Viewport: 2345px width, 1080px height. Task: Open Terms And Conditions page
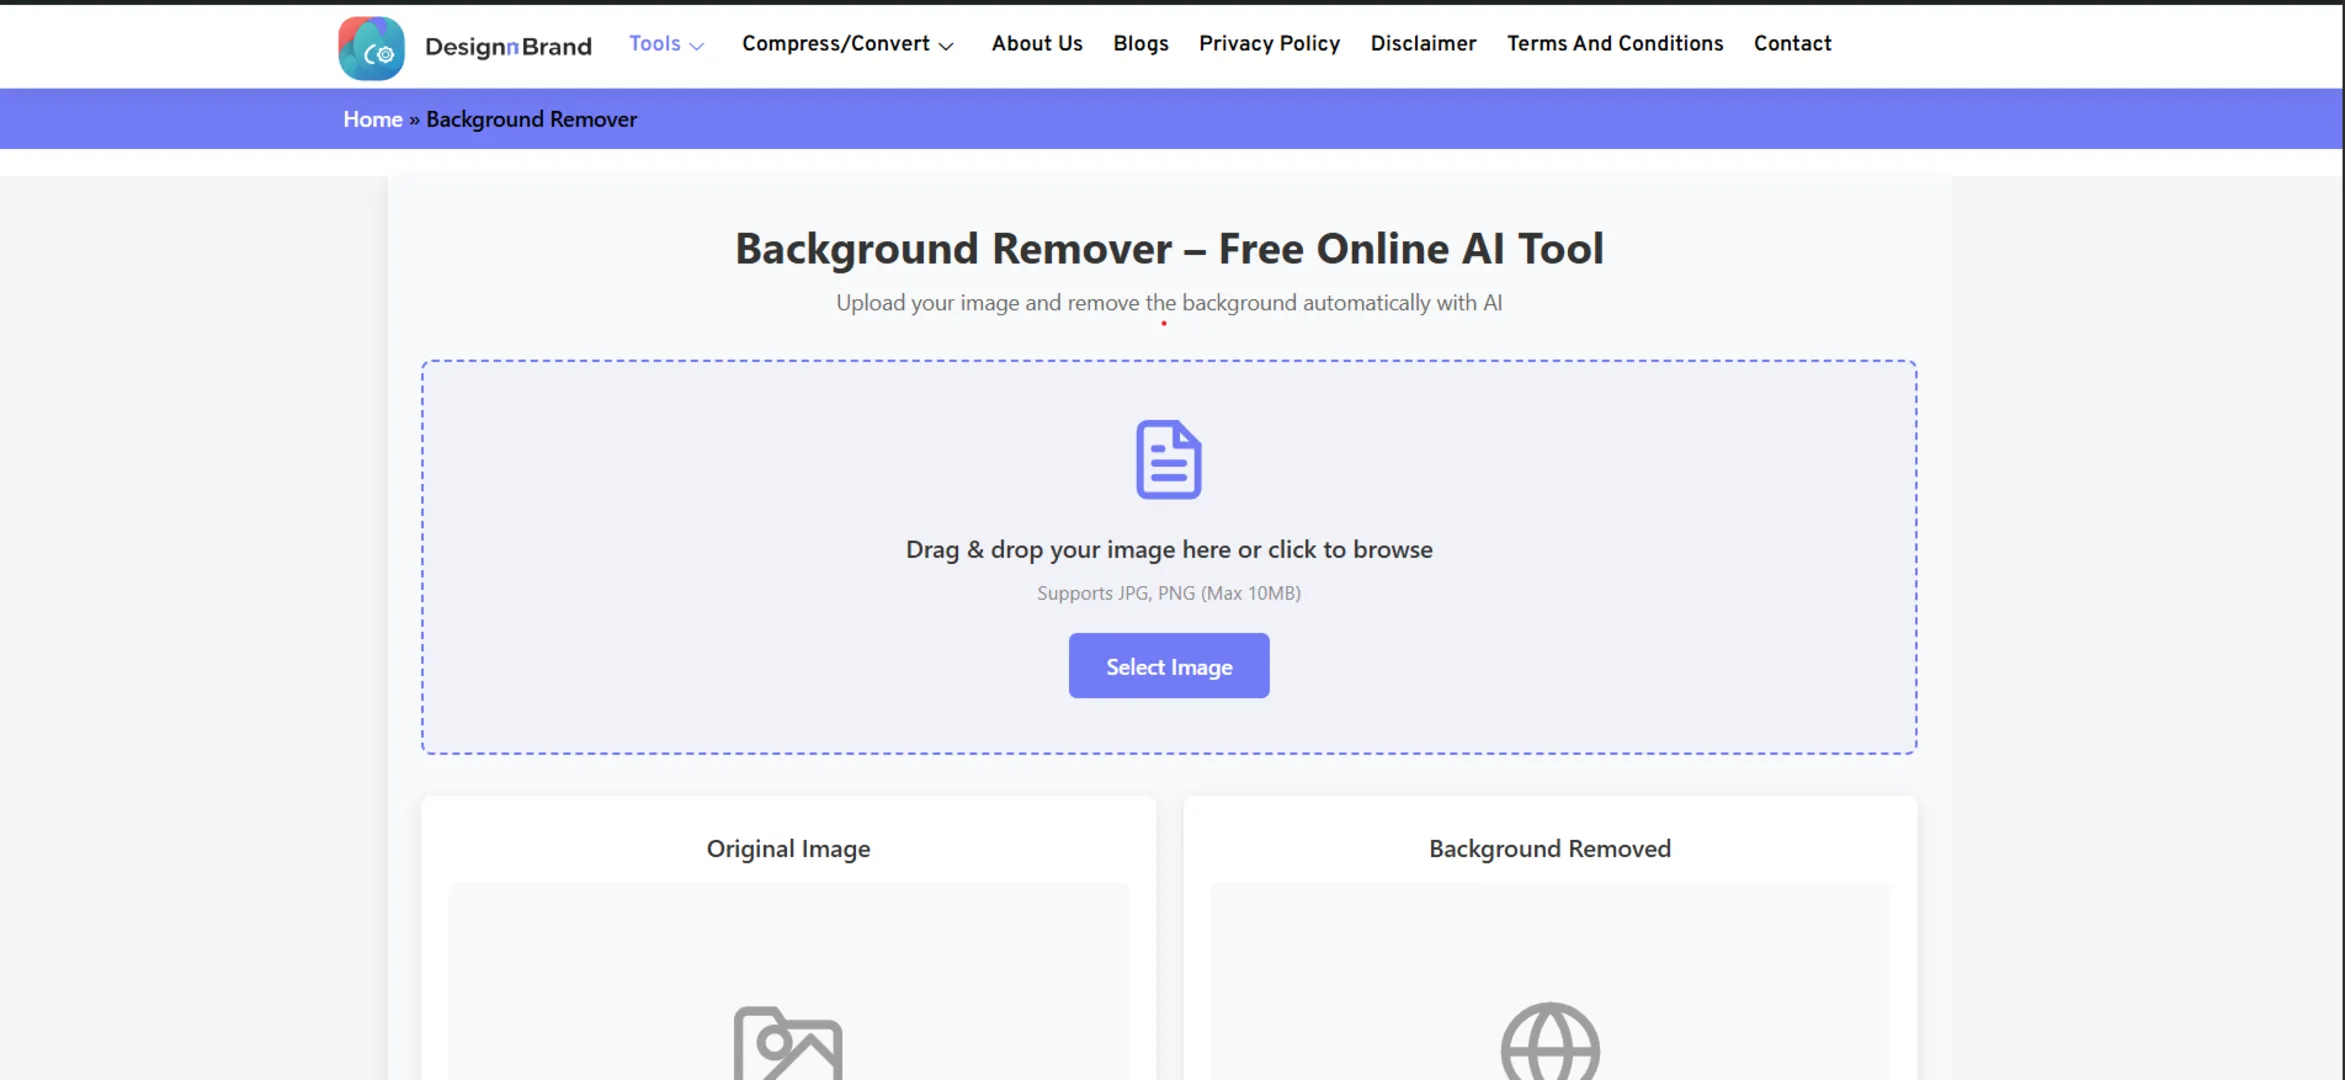[x=1614, y=44]
